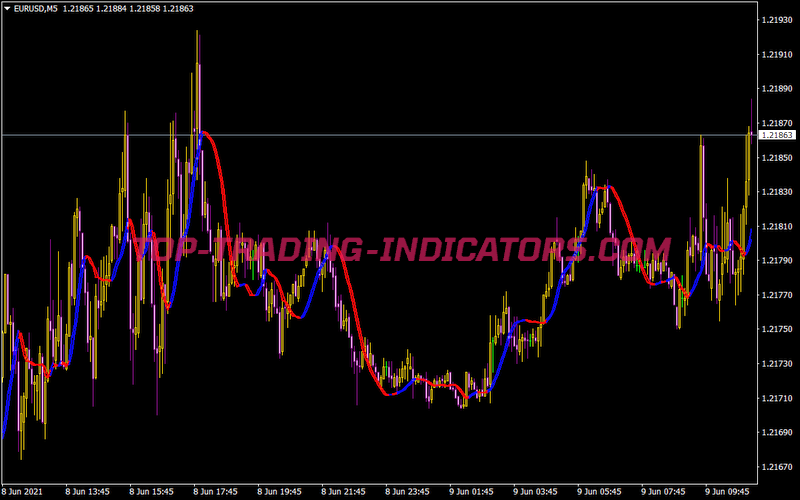Click the 1.21730 price scale label
The height and width of the screenshot is (500, 800).
pos(777,364)
